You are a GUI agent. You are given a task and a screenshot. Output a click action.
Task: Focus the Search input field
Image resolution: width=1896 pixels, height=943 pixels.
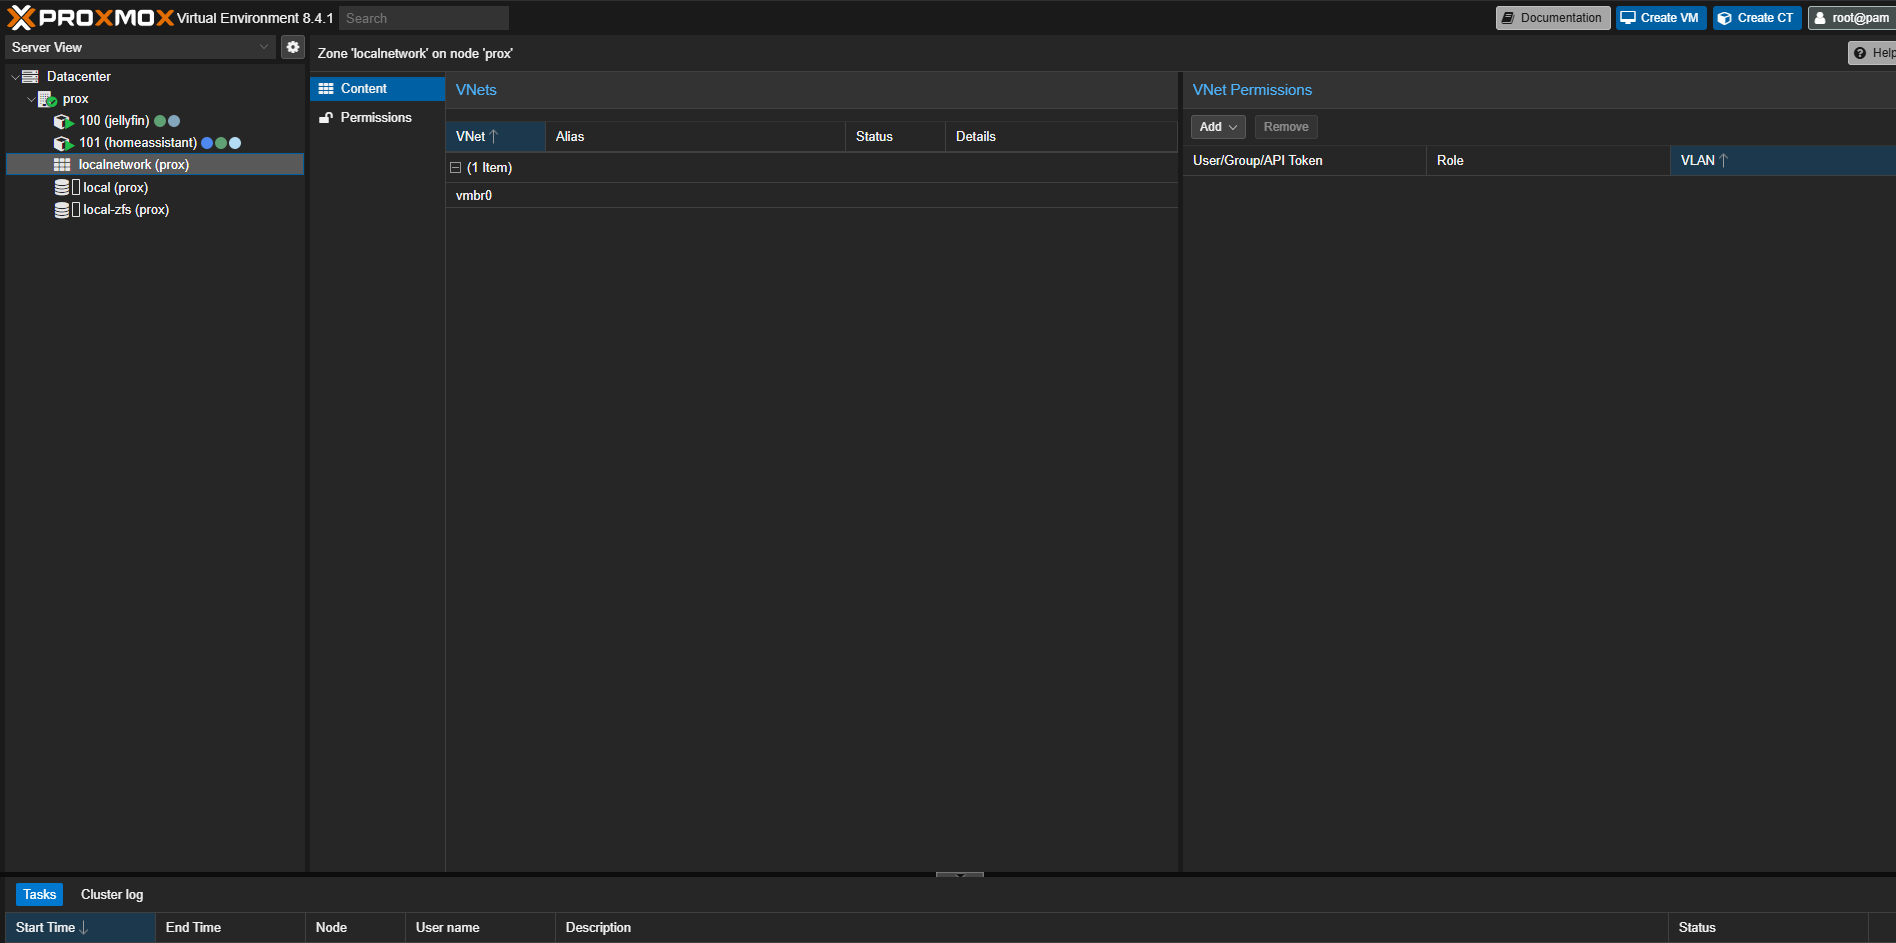(424, 18)
